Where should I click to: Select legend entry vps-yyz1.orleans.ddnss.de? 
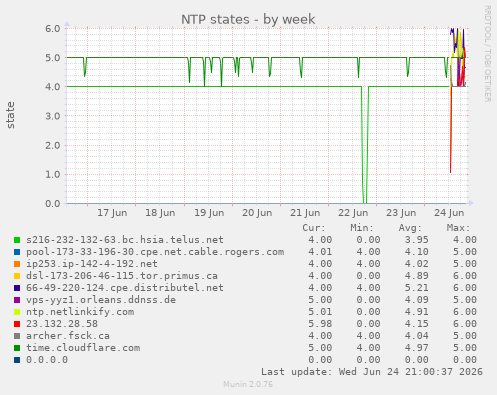(101, 300)
